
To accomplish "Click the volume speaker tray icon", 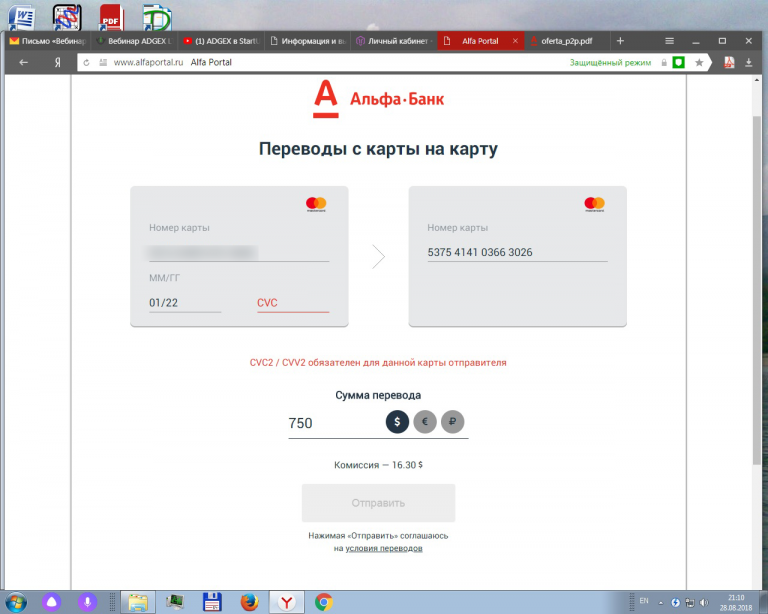I will click(704, 602).
